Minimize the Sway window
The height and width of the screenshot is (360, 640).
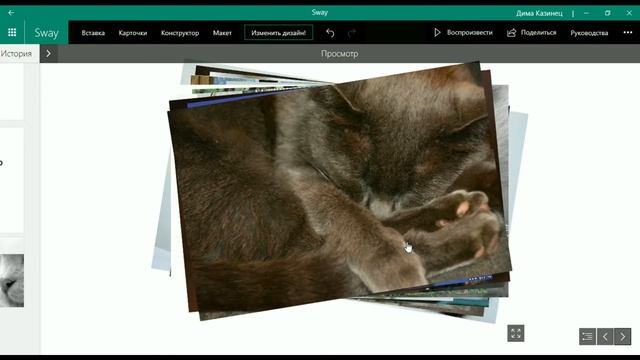tap(586, 13)
